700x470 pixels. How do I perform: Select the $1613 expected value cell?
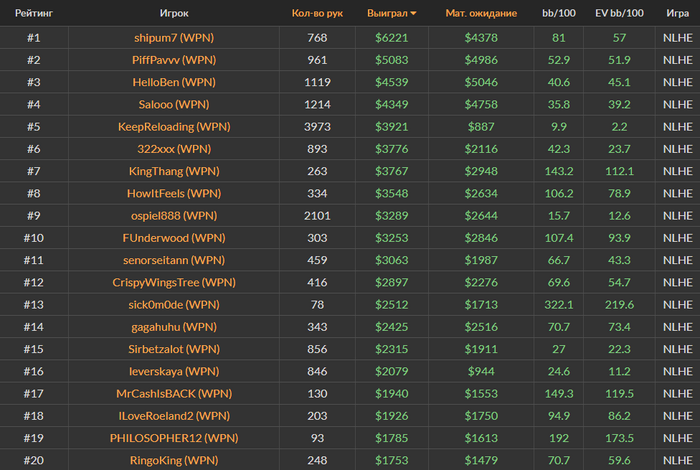[481, 438]
